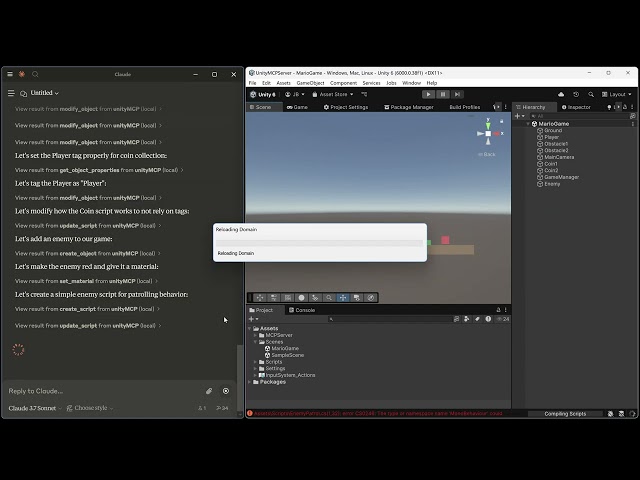The image size is (640, 480).
Task: Open the Window menu in Unity
Action: click(411, 83)
